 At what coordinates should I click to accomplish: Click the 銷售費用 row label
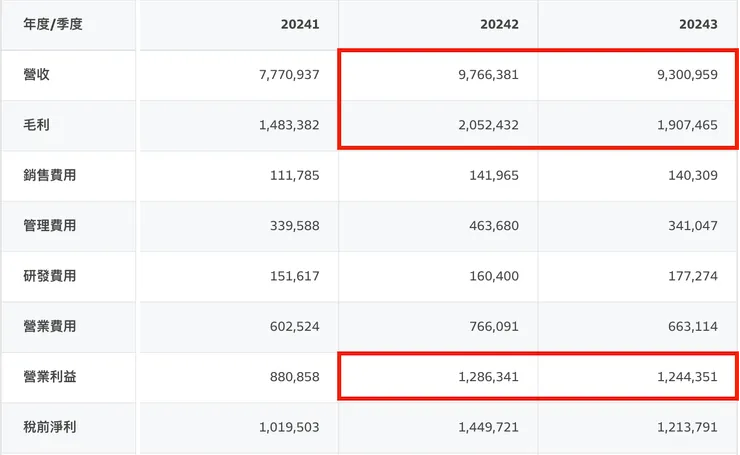[49, 175]
